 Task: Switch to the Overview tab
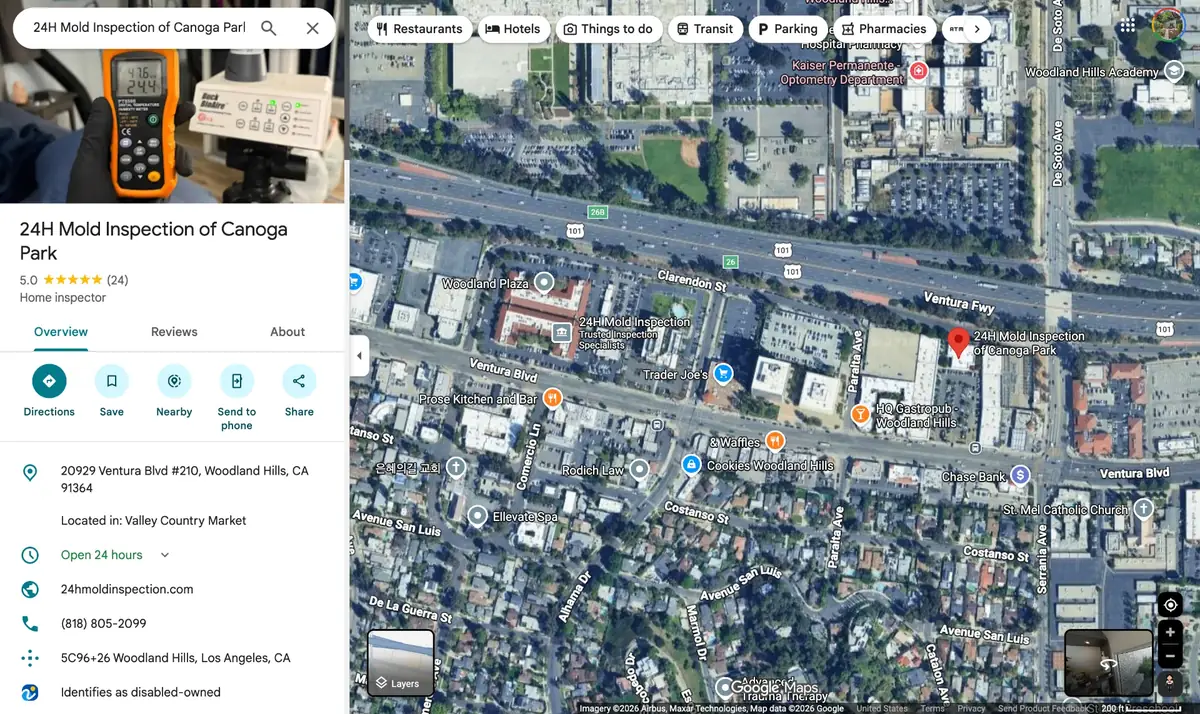tap(61, 332)
